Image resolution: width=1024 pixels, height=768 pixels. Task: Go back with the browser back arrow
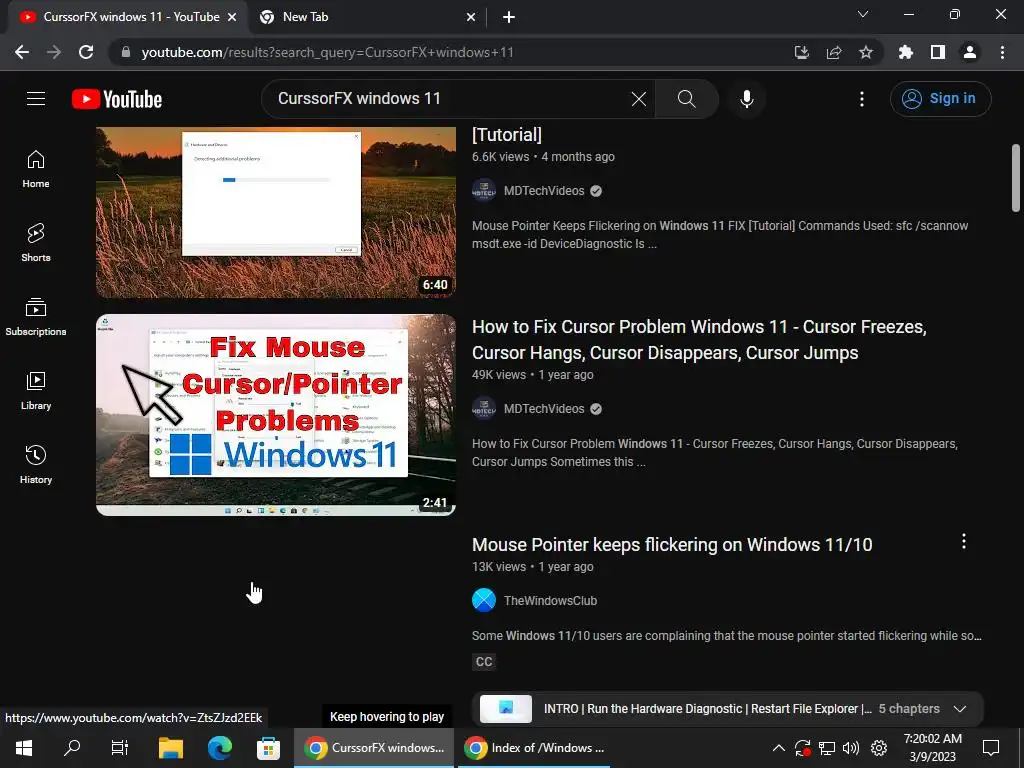coord(22,52)
